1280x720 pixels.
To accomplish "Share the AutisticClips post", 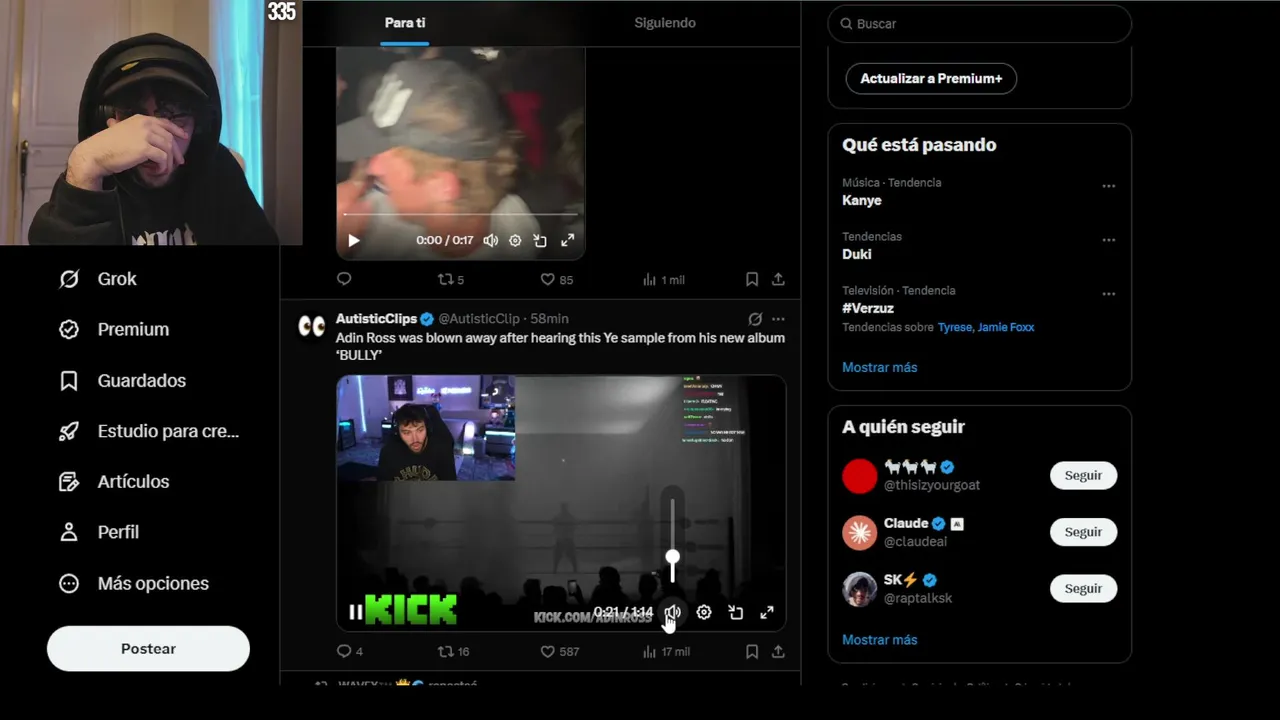I will 778,651.
